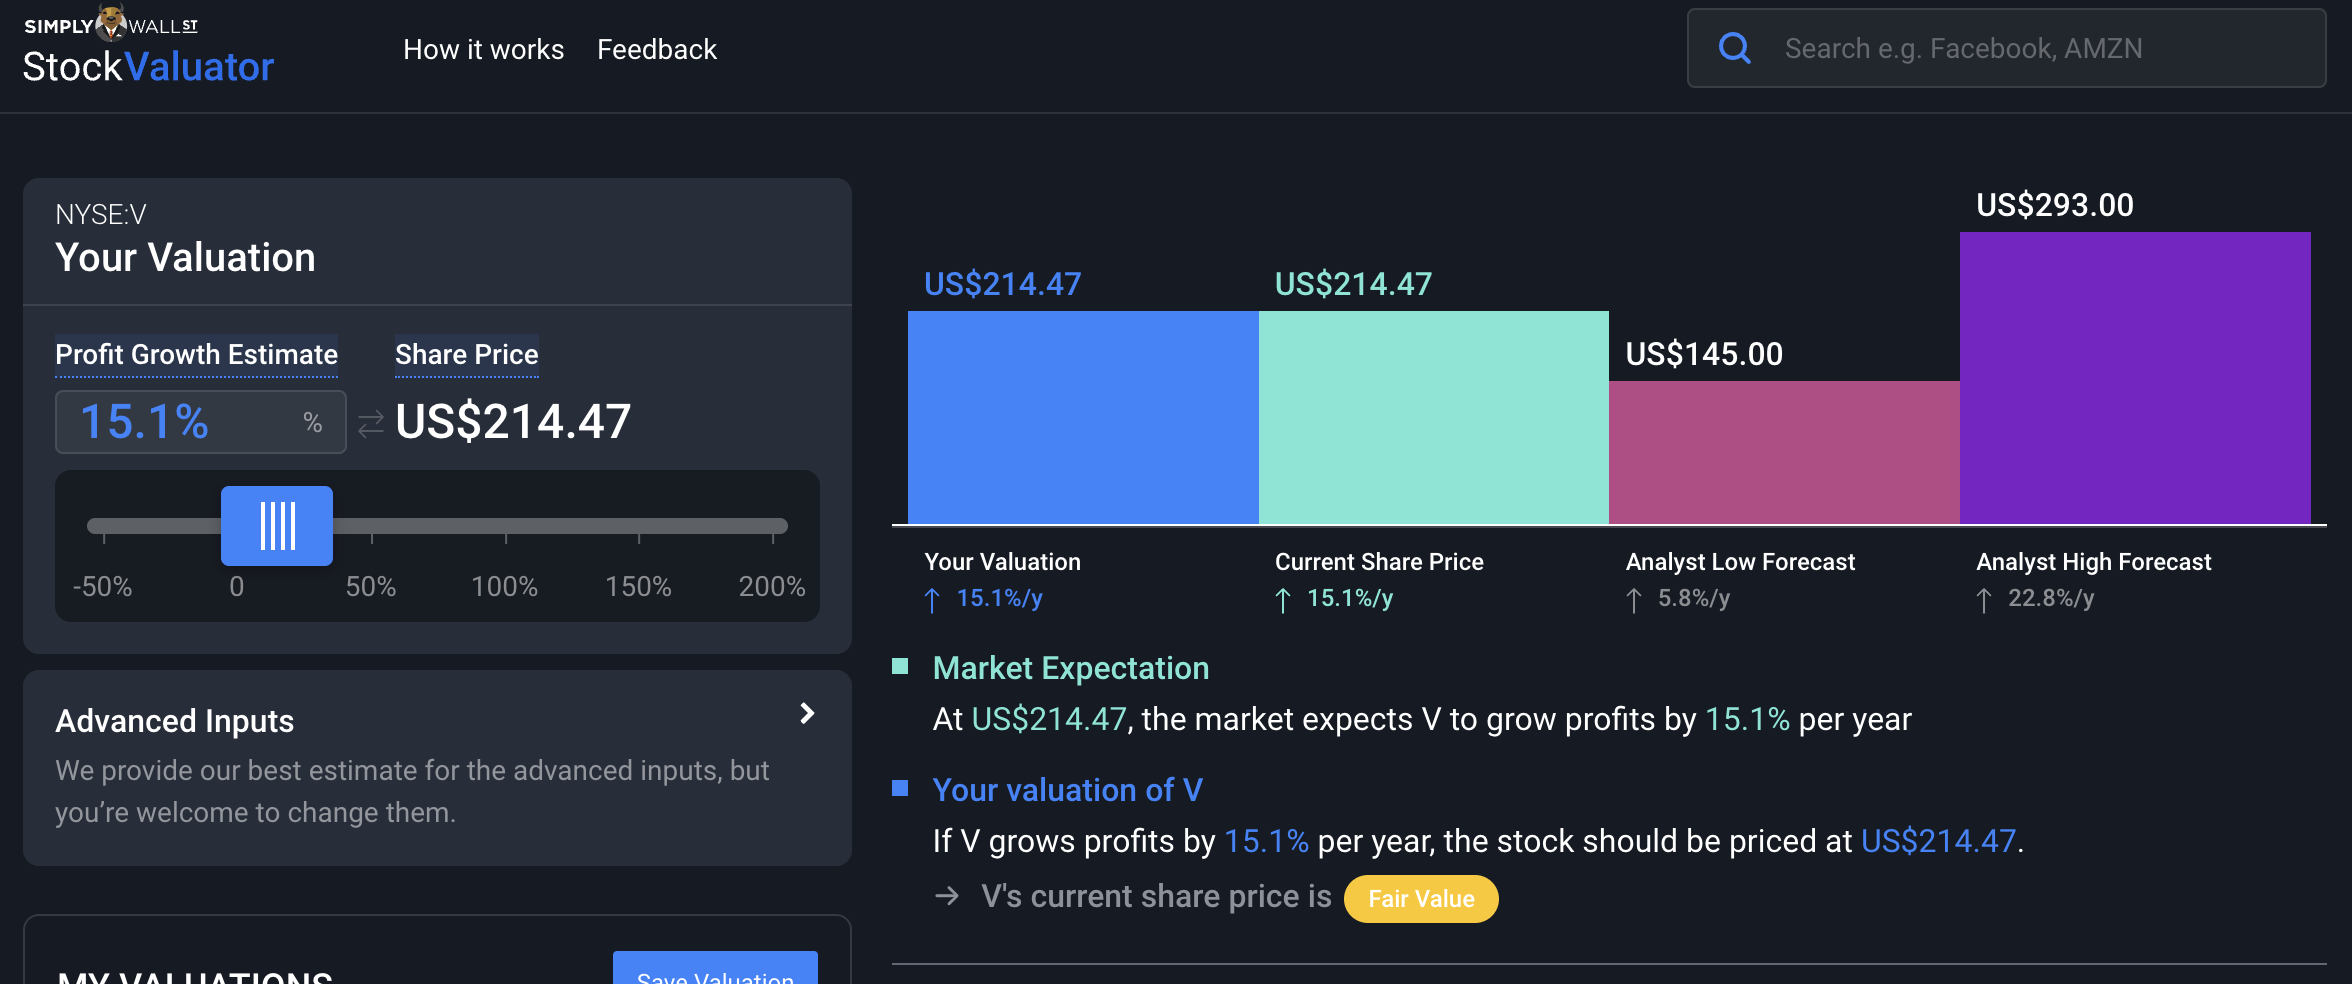Click the -50% slider scale label
Screen dimensions: 2352x984
point(102,586)
